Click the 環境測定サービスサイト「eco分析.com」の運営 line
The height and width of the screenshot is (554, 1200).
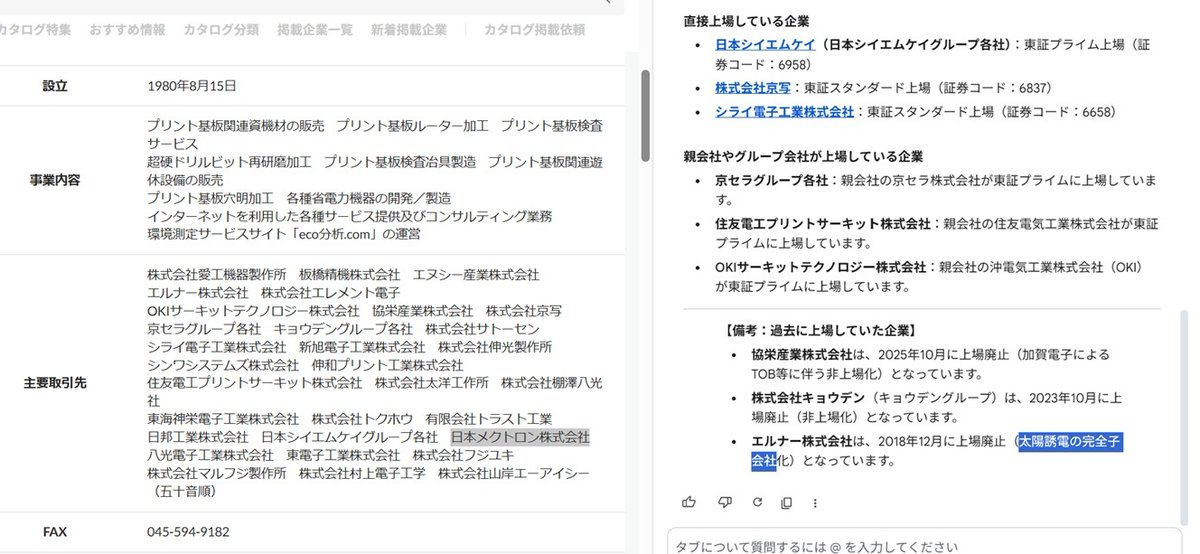coord(283,234)
